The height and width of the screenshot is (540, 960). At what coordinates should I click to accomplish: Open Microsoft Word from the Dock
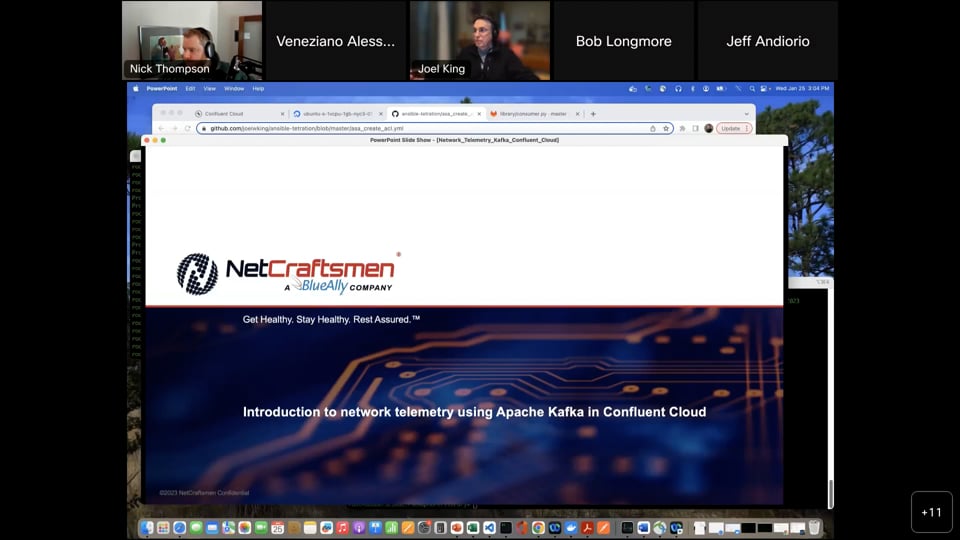click(x=643, y=528)
